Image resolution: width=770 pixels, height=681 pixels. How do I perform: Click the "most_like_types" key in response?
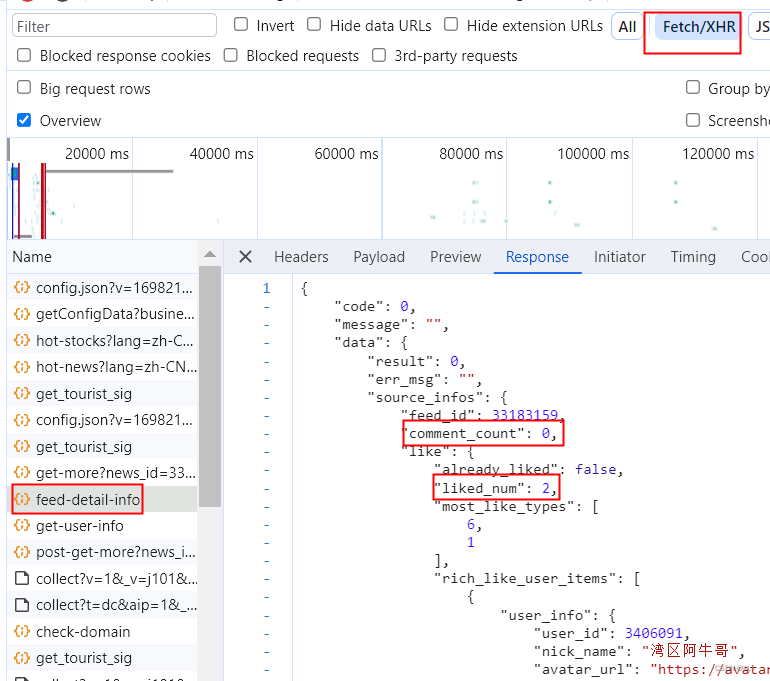click(x=504, y=506)
